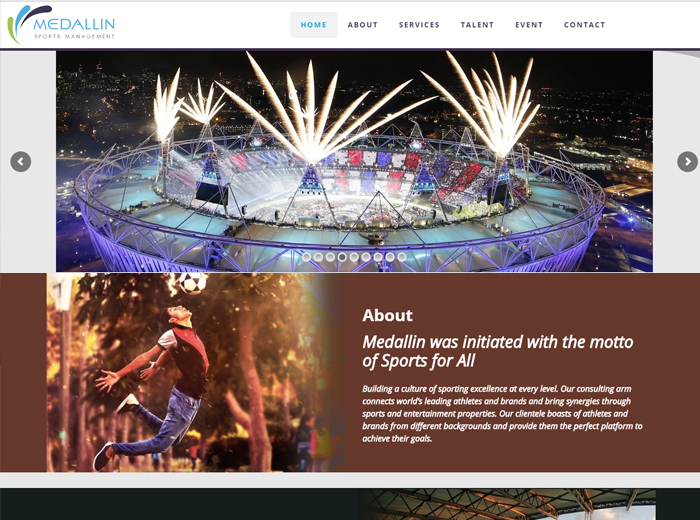
Task: Select the eighth slider pagination dot
Action: [390, 257]
